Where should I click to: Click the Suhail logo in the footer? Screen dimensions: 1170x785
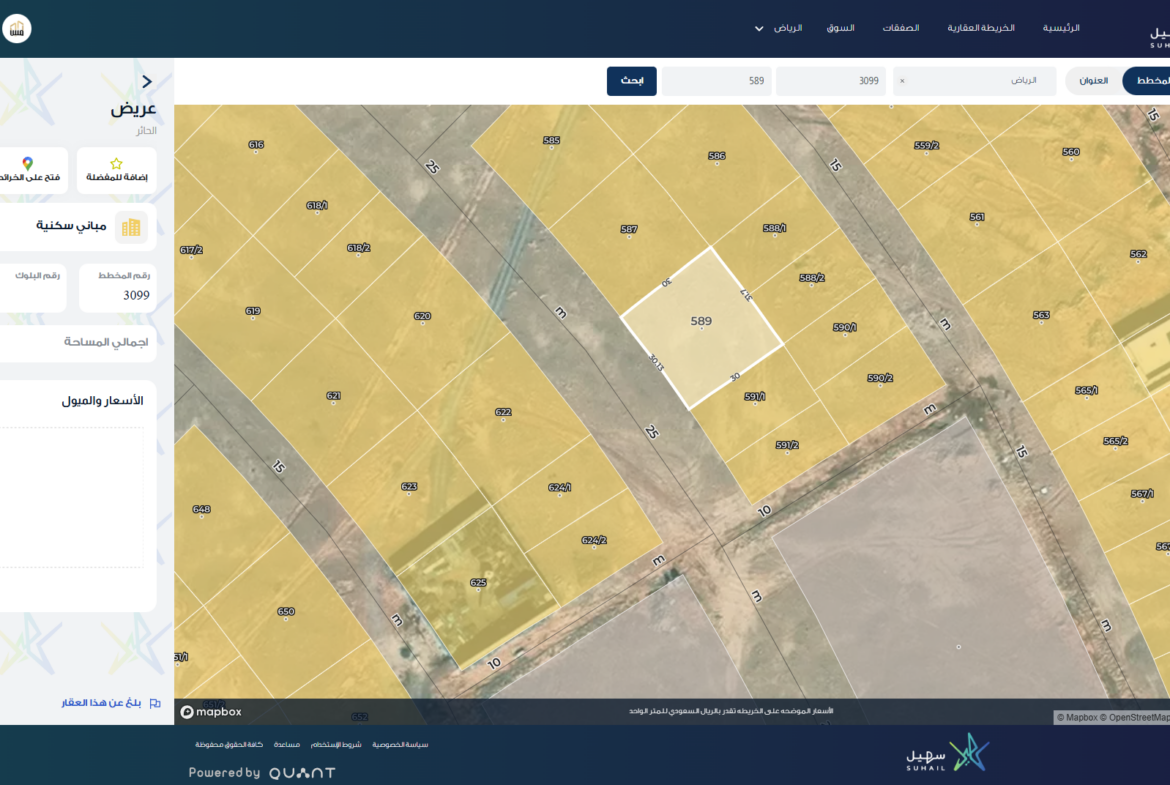[x=945, y=754]
